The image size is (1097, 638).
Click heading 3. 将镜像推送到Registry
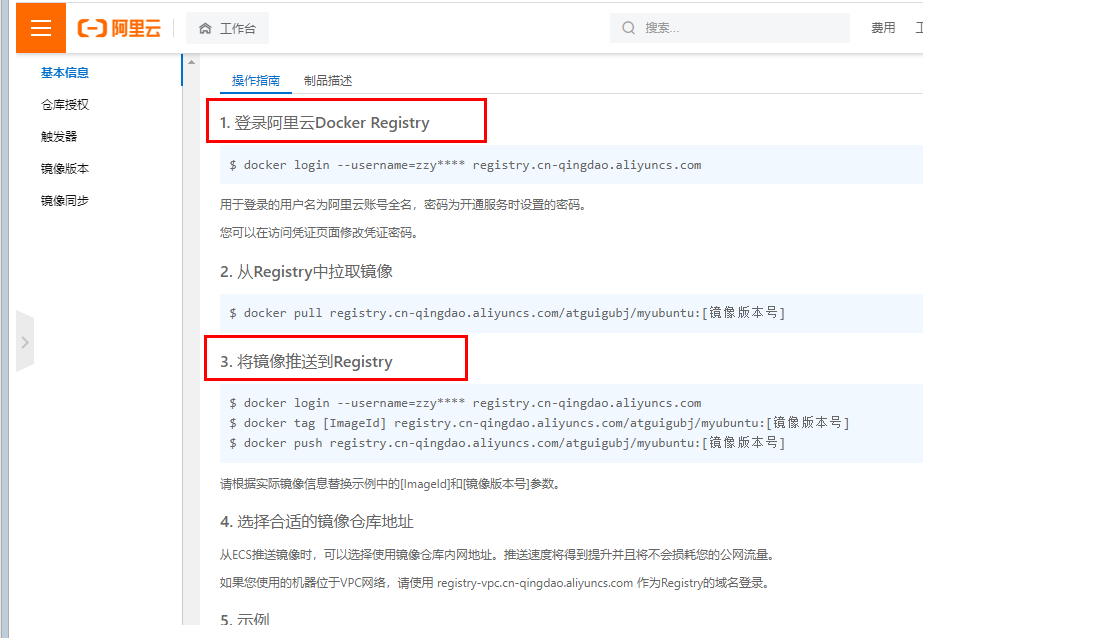[x=306, y=362]
